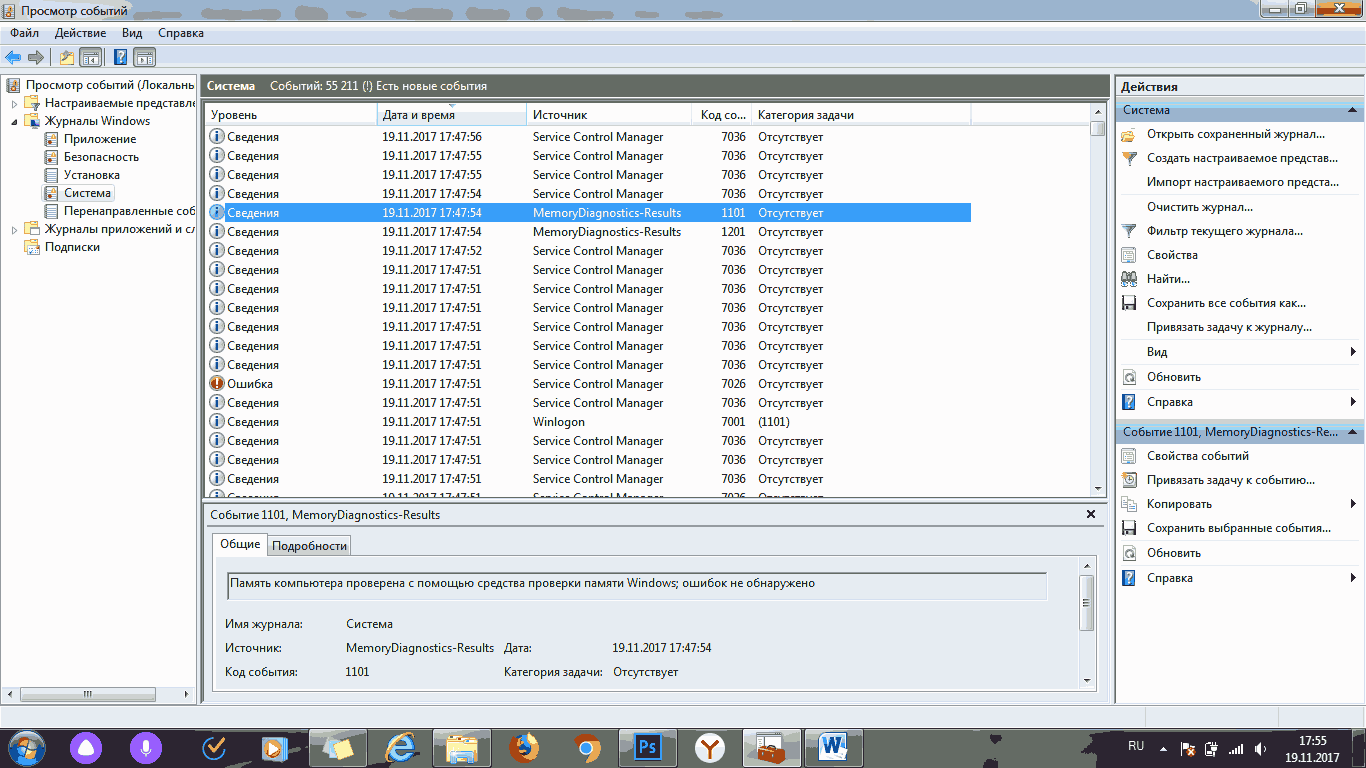Click the Forward arrow in the toolbar

tap(36, 57)
